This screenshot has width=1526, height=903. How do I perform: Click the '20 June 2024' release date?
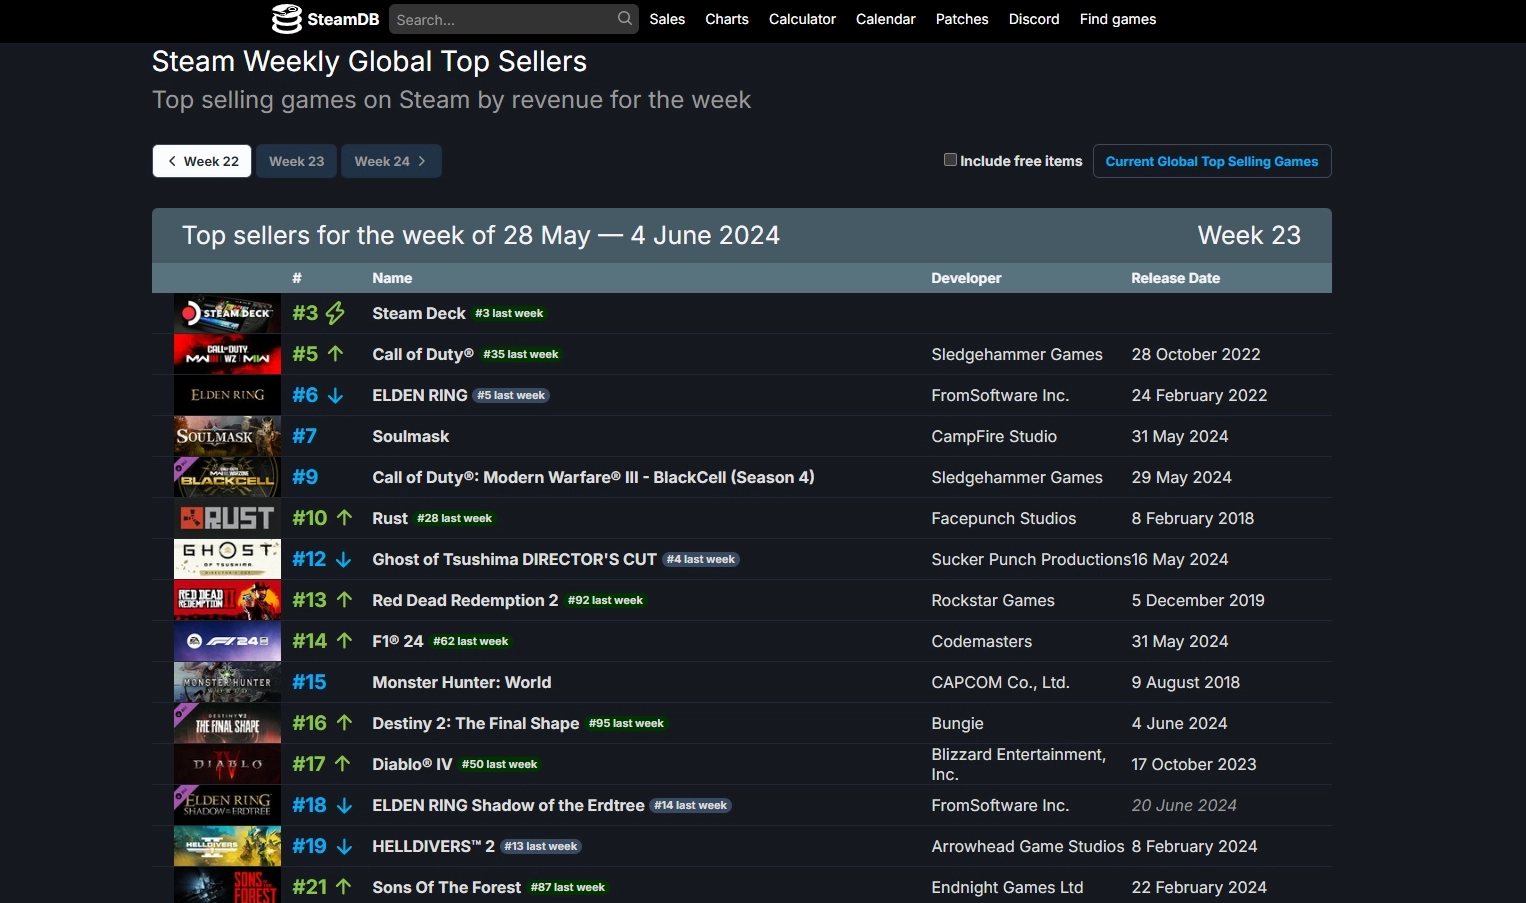1184,805
